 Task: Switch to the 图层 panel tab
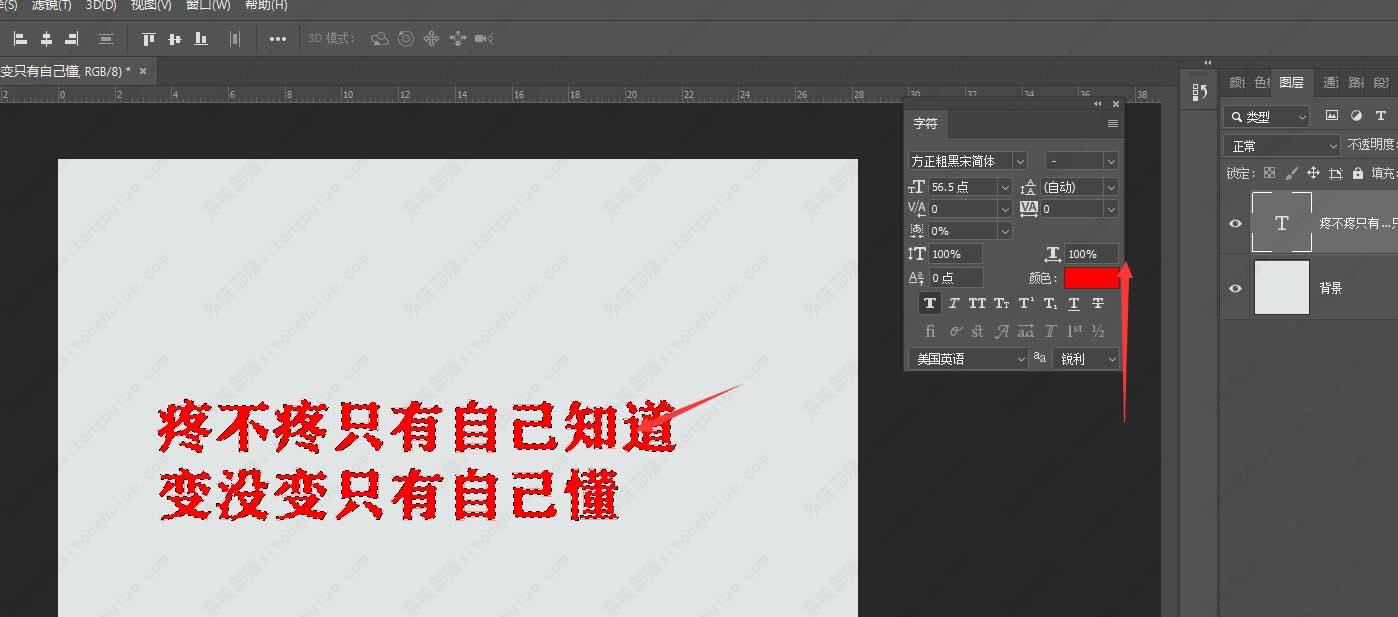tap(1291, 83)
